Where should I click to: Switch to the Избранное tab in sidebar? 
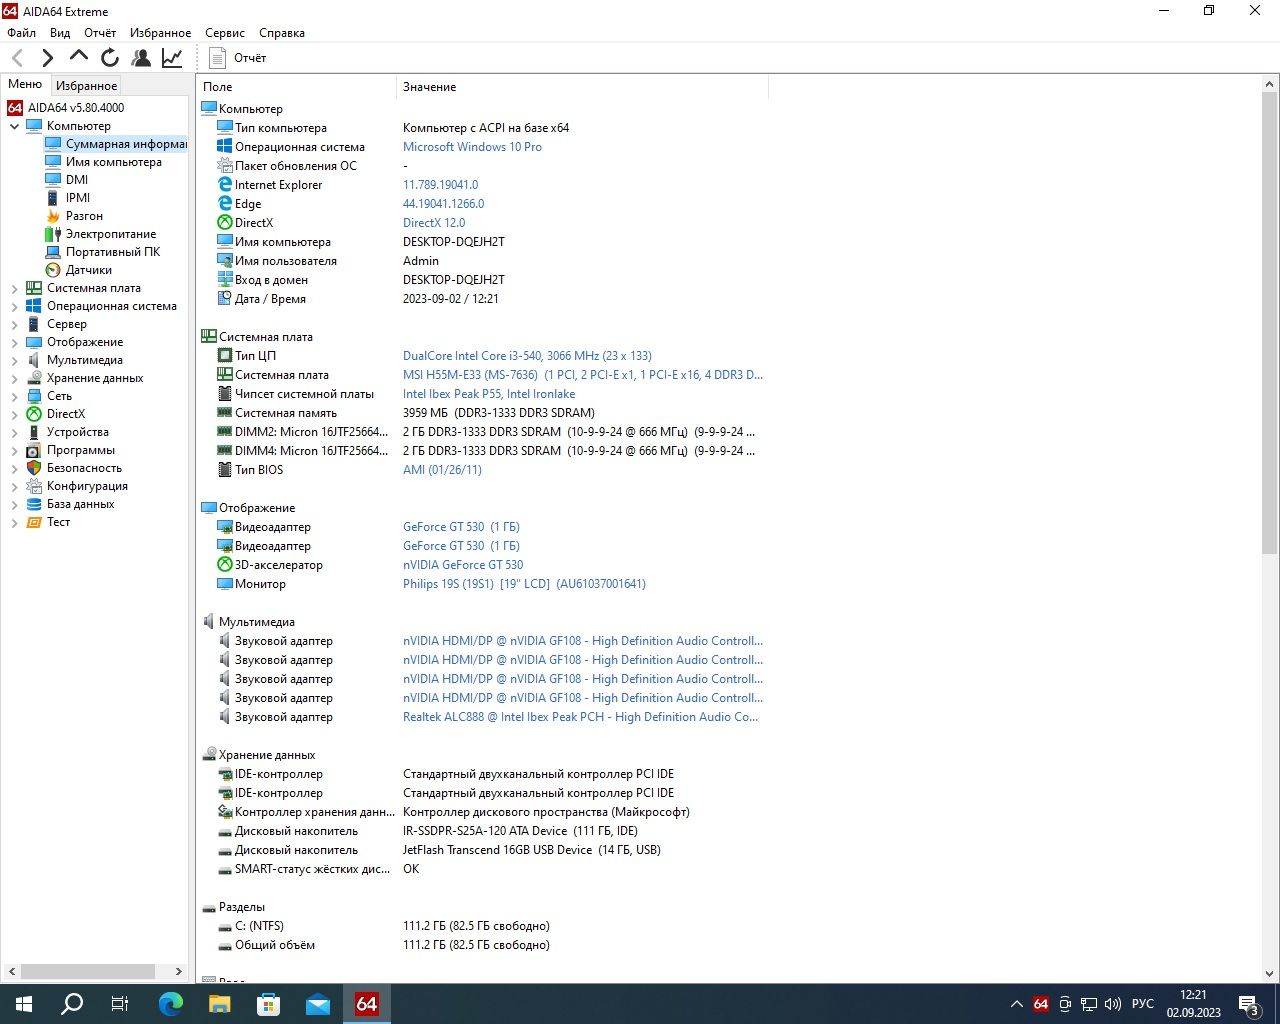point(86,86)
